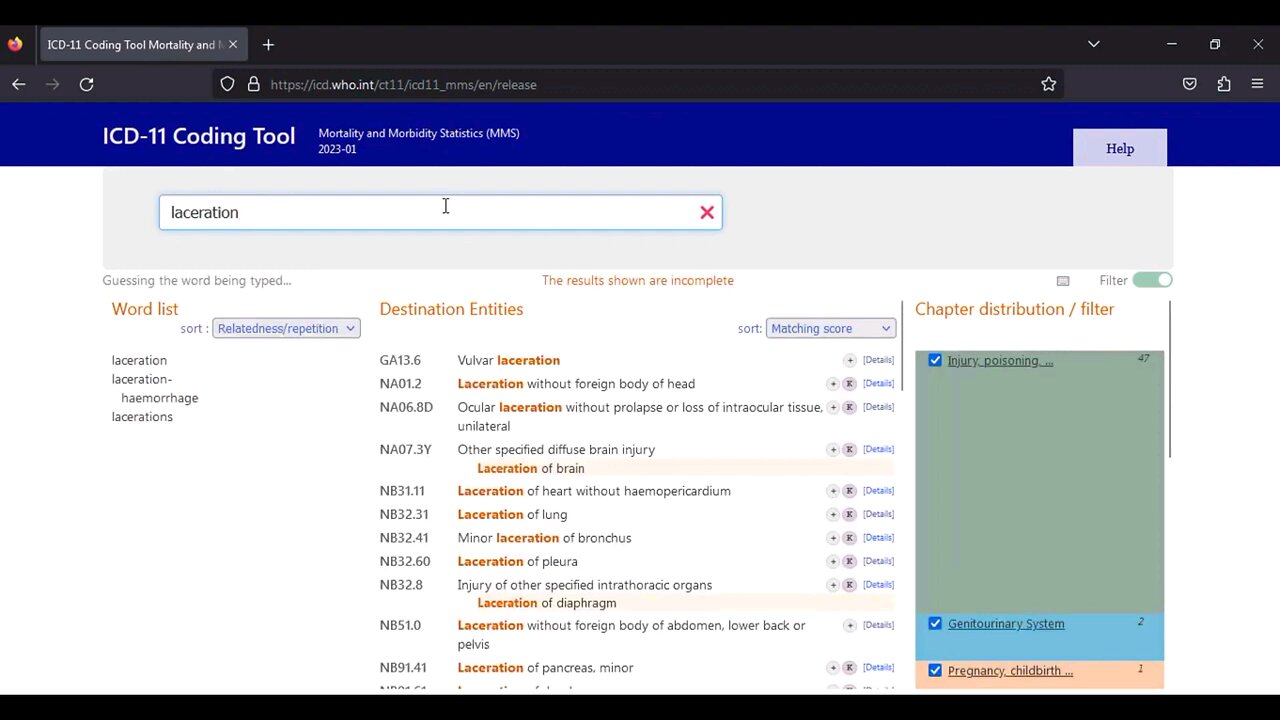1280x720 pixels.
Task: Toggle the Filter switch off
Action: coord(1152,280)
